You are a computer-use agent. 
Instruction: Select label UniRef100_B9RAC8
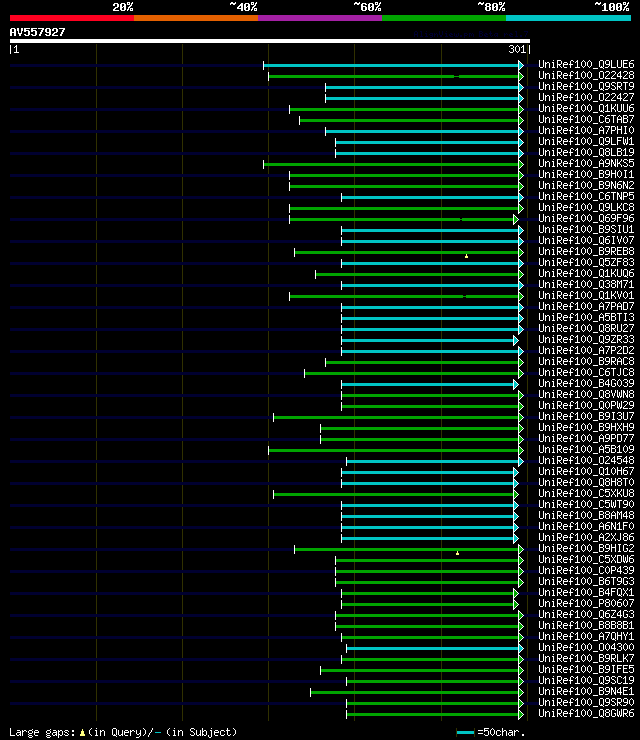[586, 362]
